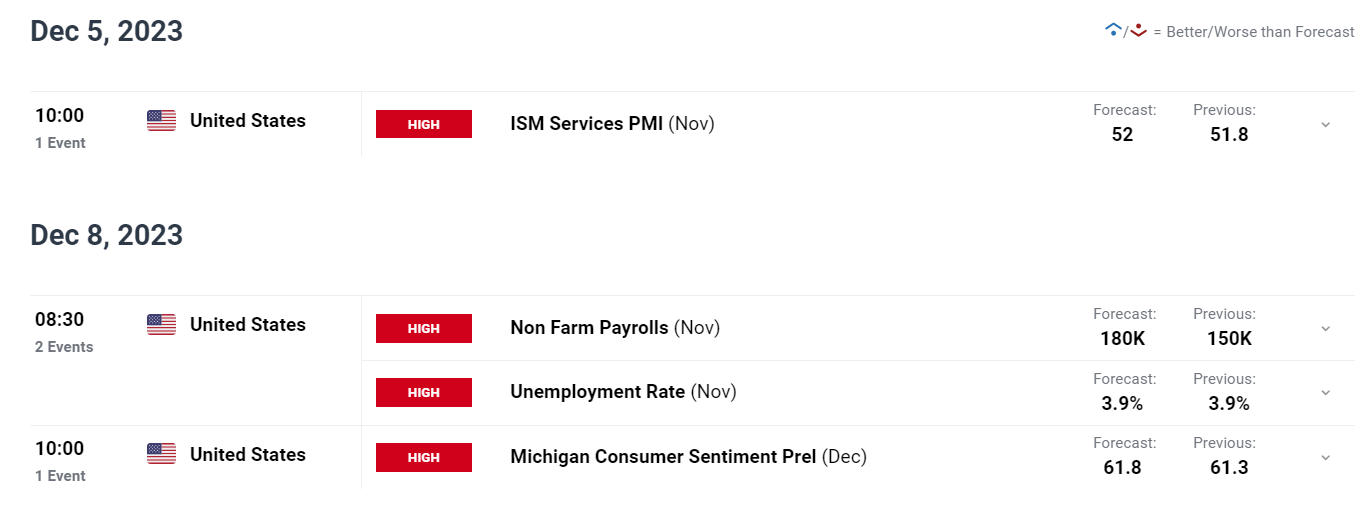Select the Dec 8, 2023 date heading
Image resolution: width=1368 pixels, height=528 pixels.
pos(107,235)
